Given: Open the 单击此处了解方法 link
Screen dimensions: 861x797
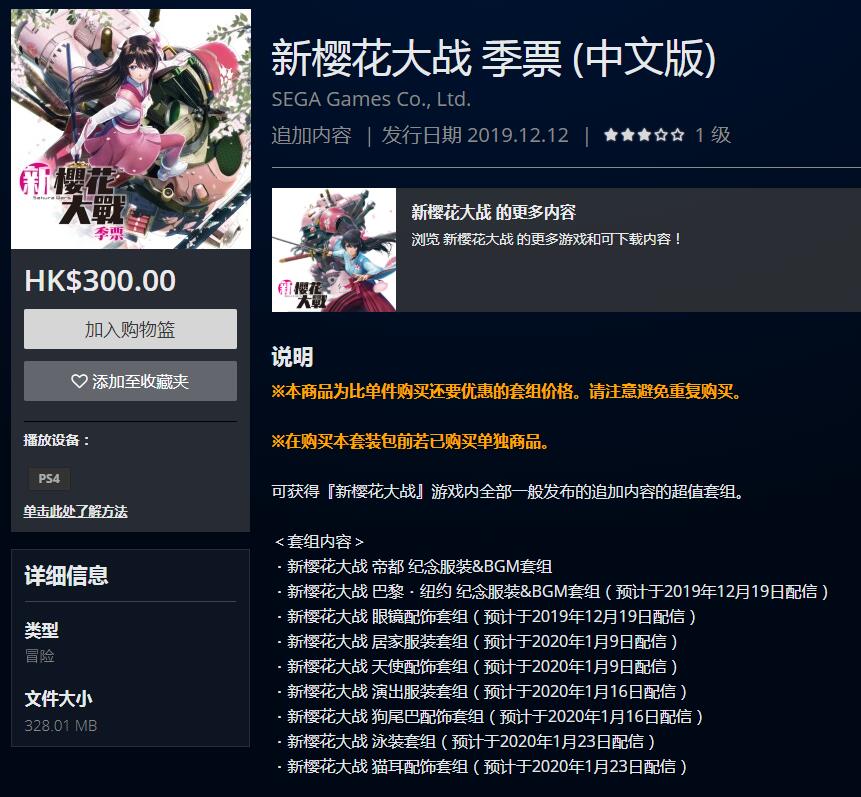Looking at the screenshot, I should (x=75, y=511).
